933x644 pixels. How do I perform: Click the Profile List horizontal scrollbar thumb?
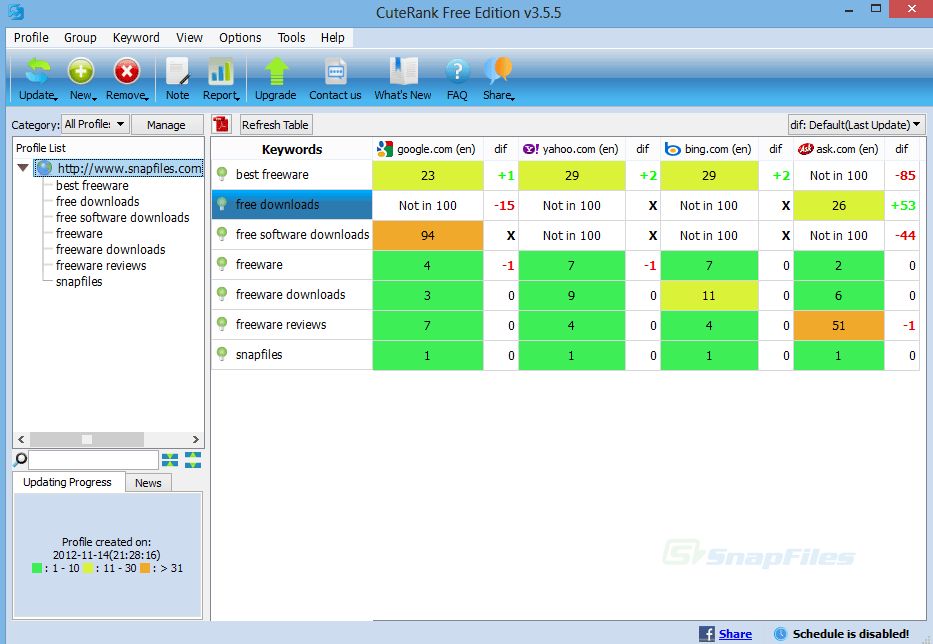[x=87, y=439]
